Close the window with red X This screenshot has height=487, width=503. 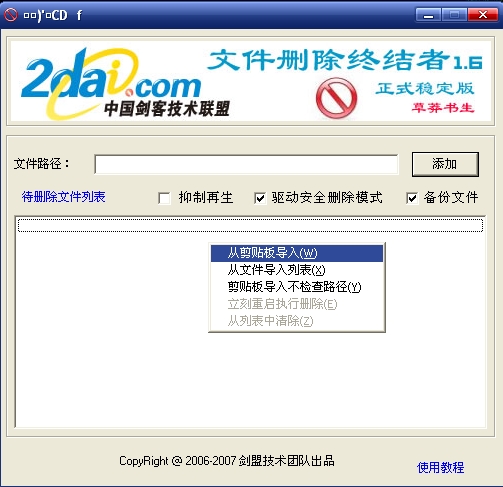tap(483, 15)
